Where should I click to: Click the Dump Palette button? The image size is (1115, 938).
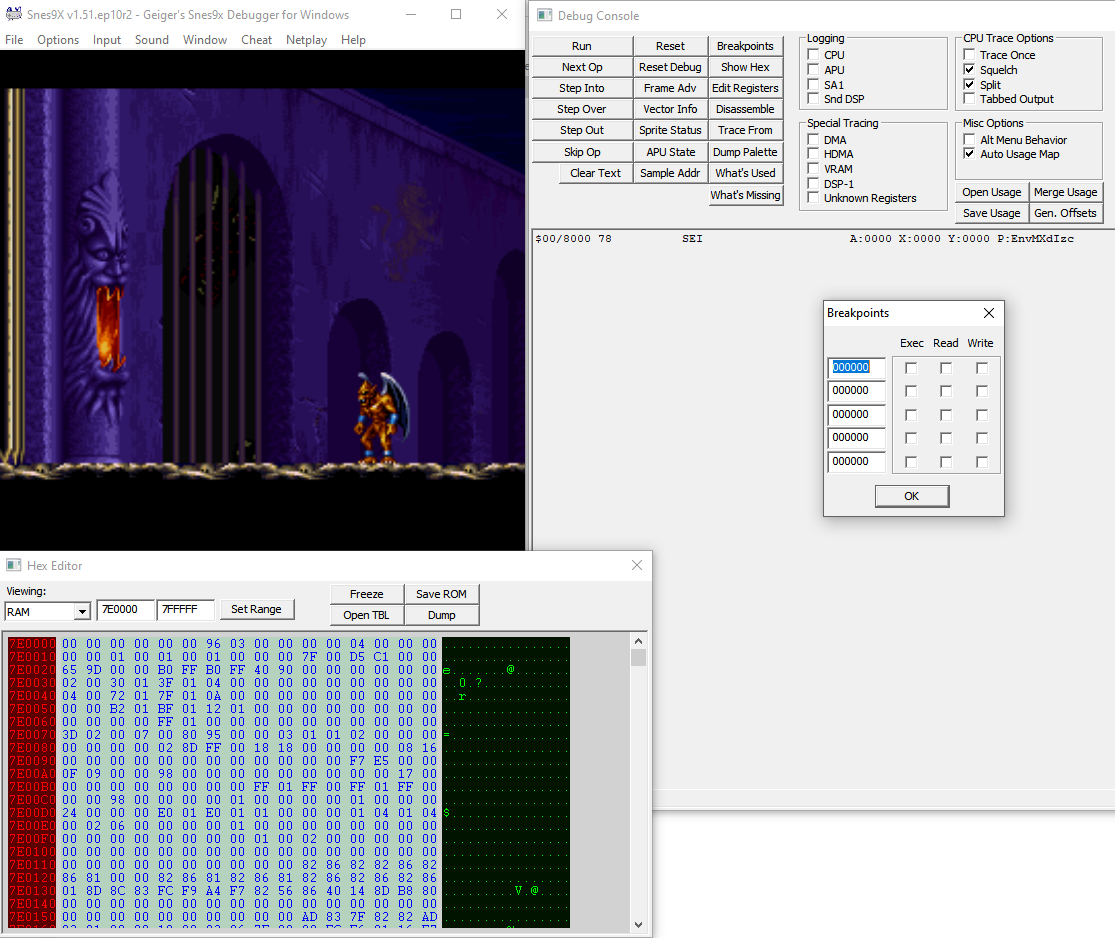click(x=745, y=152)
